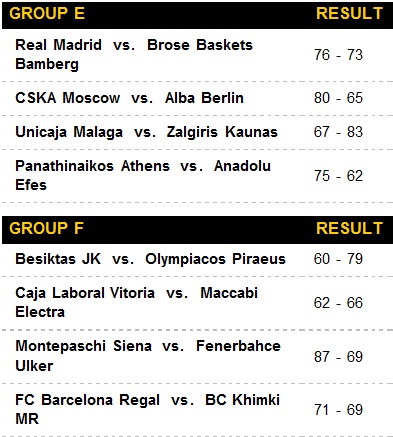This screenshot has width=393, height=437.
Task: Open Besiktas JK vs. Olympiacos Piraeus match
Action: (x=150, y=259)
